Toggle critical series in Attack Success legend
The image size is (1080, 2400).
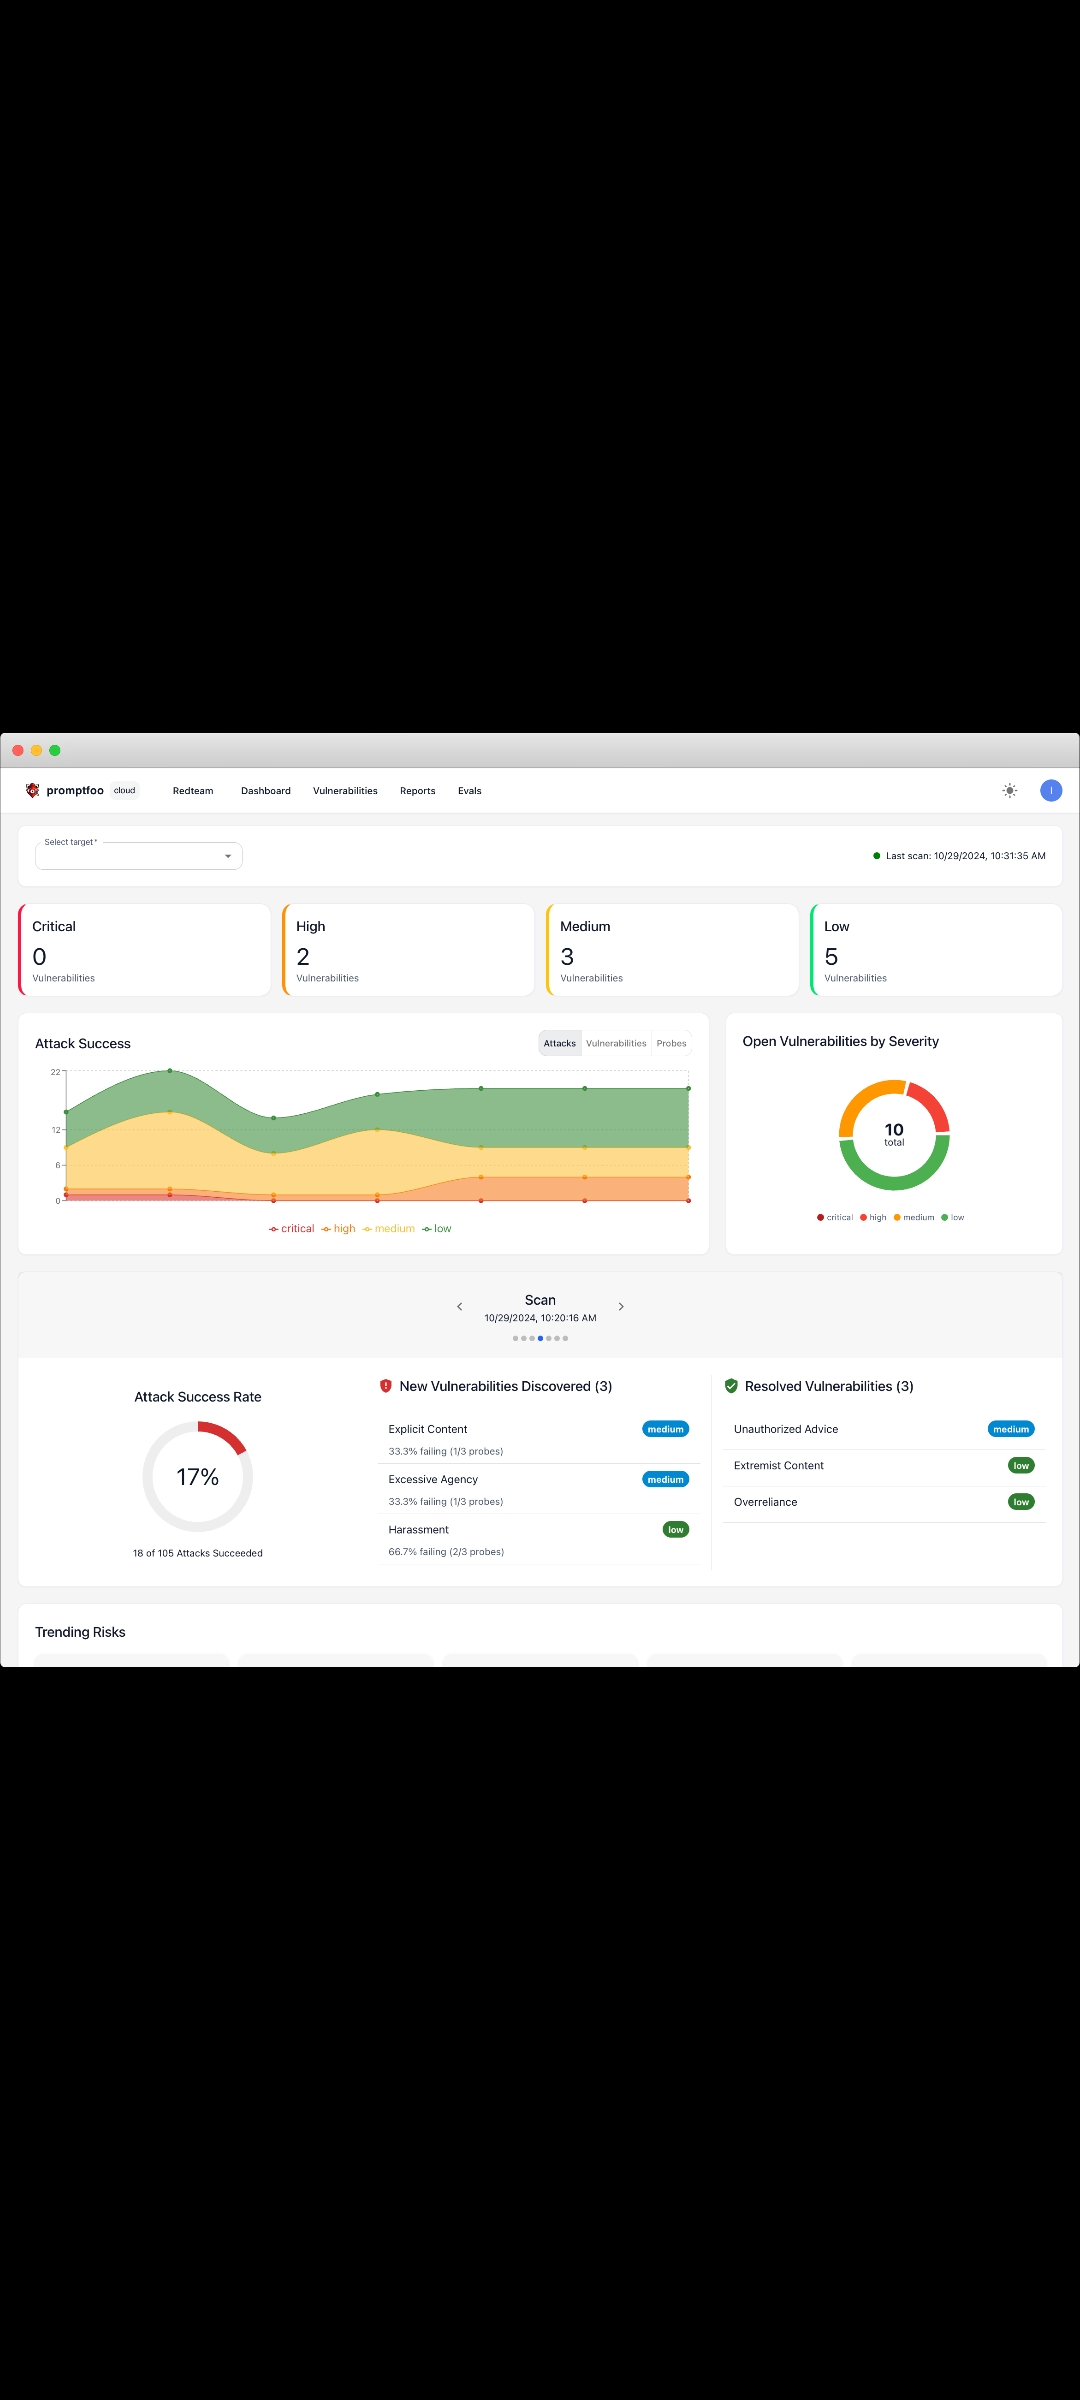pyautogui.click(x=291, y=1229)
